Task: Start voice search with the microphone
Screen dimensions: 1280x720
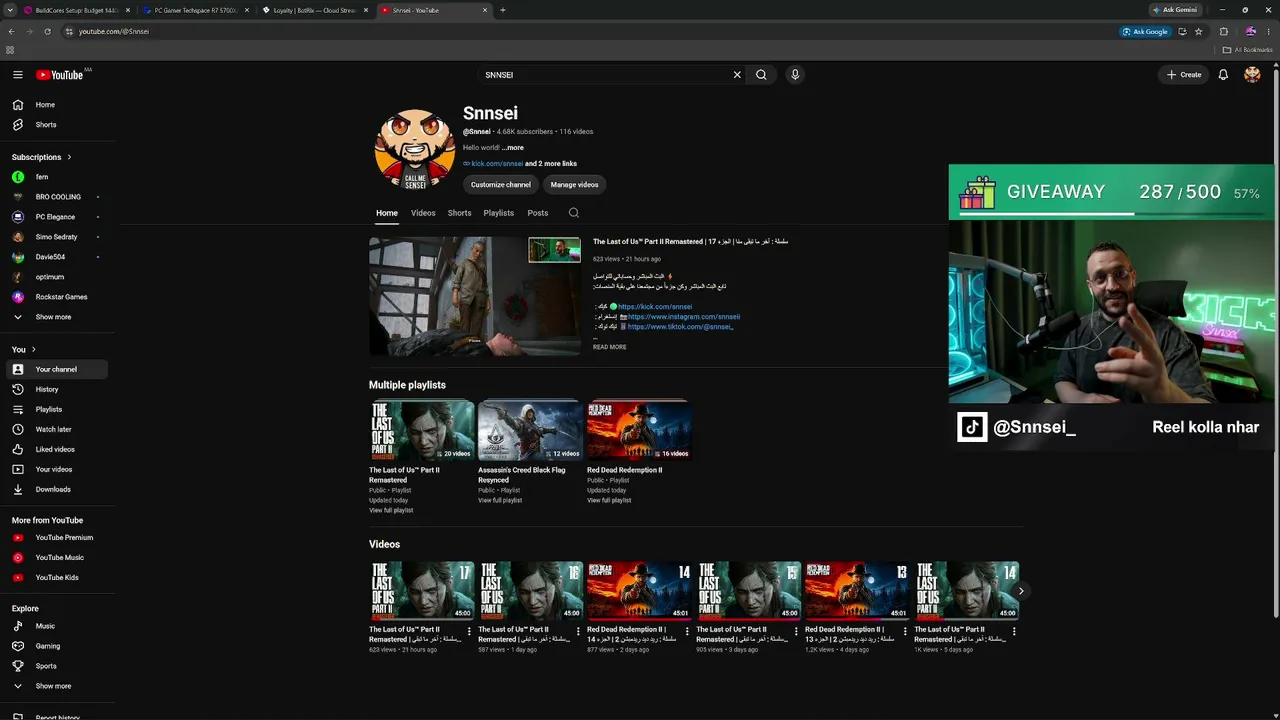Action: [795, 75]
